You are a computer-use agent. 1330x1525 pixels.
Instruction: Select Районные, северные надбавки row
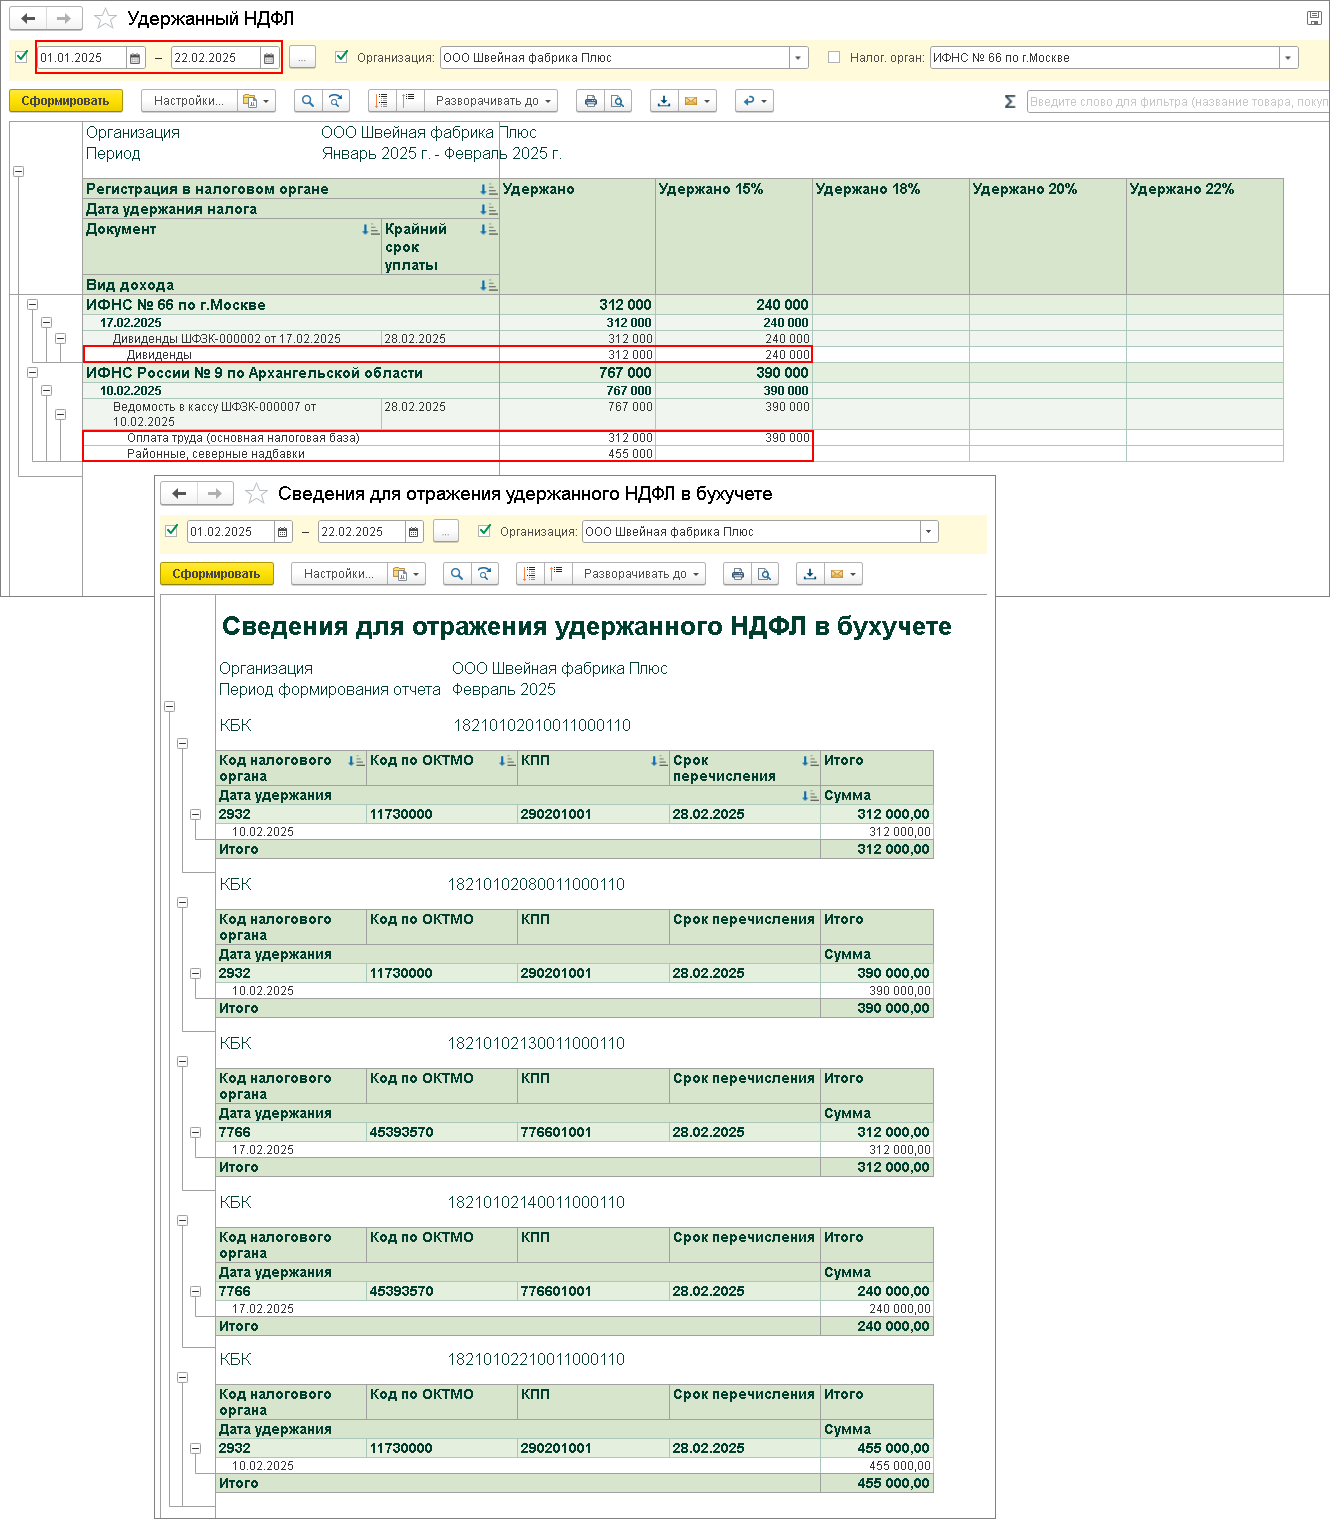(x=448, y=454)
